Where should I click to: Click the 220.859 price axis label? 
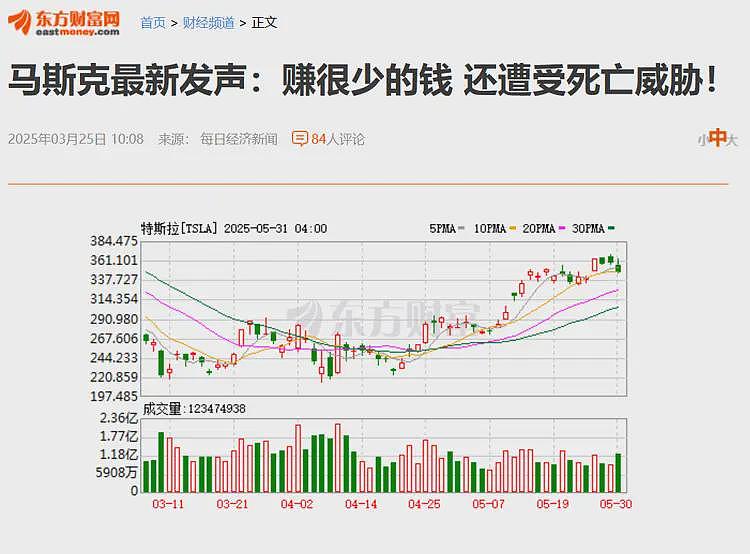(114, 377)
